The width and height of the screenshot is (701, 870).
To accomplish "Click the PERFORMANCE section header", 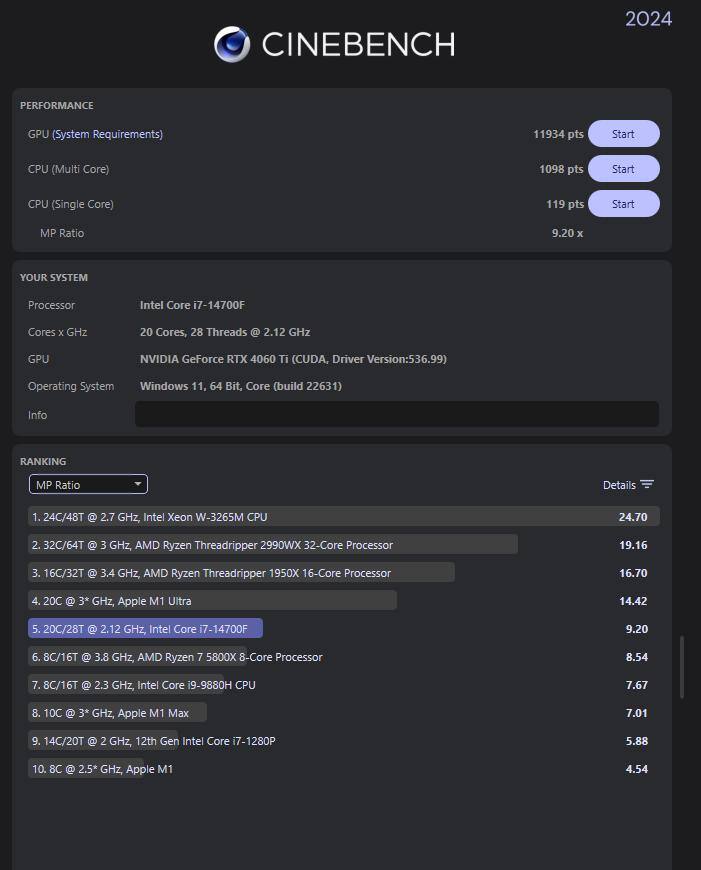I will 56,105.
